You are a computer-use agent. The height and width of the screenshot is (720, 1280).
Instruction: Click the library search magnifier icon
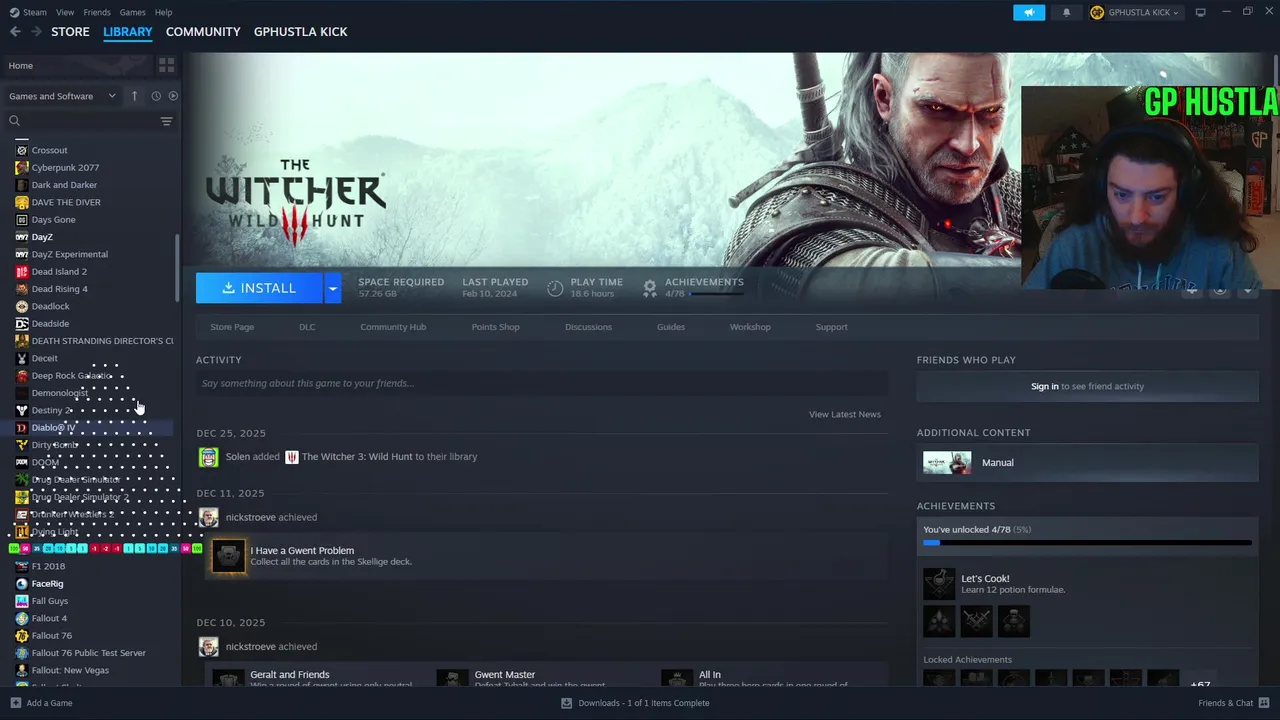14,121
